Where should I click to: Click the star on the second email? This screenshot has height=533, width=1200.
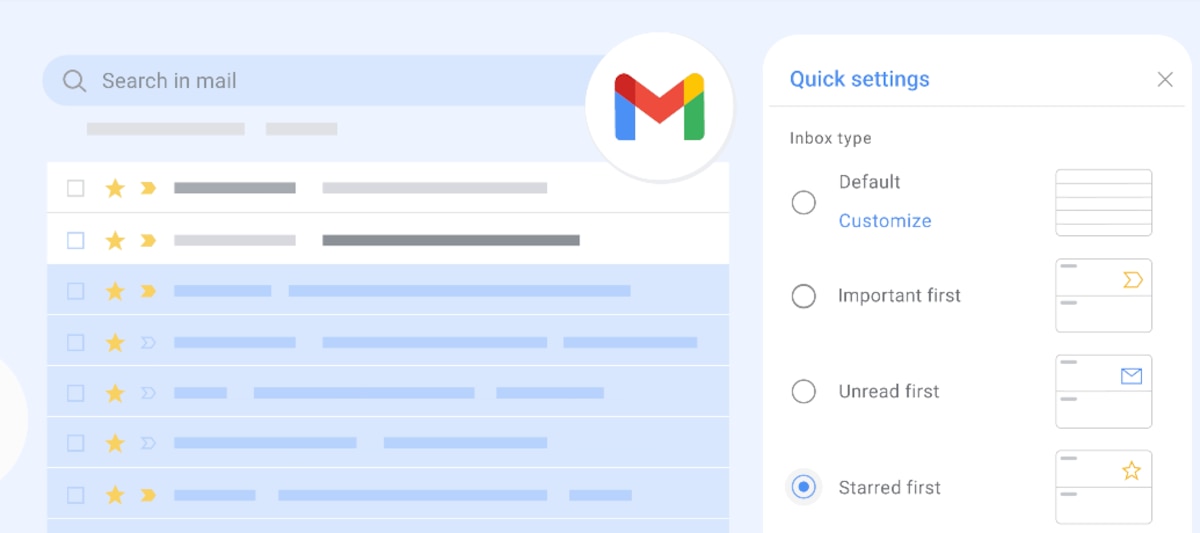(x=115, y=240)
